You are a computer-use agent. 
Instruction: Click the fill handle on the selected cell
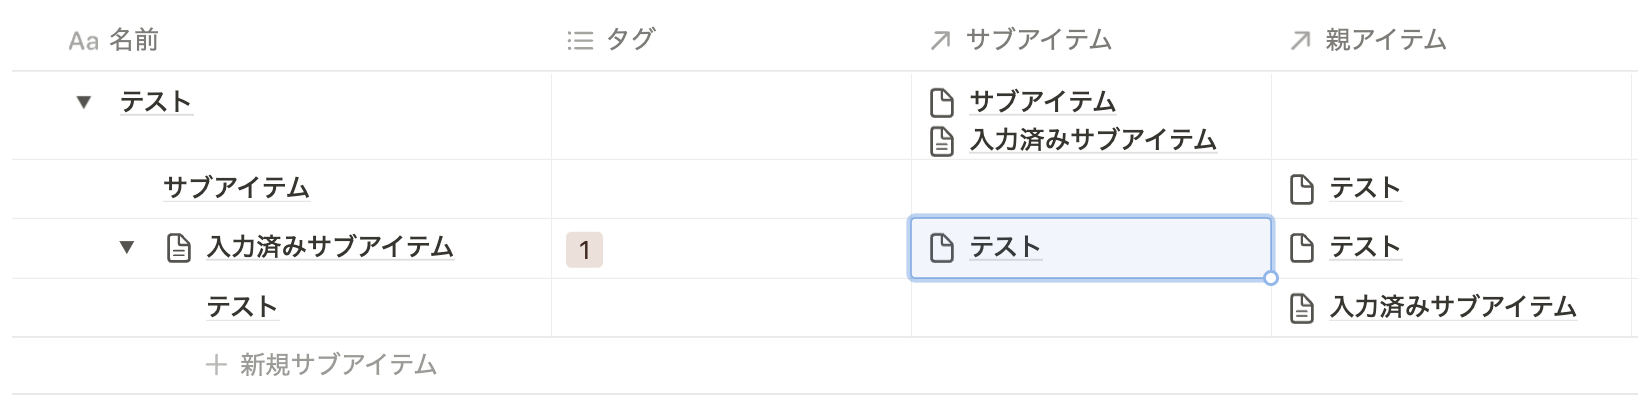[1271, 278]
